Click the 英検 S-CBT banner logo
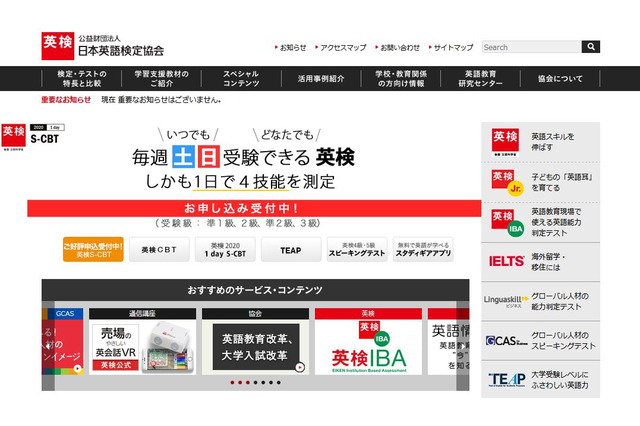This screenshot has height=426, width=640. (x=33, y=137)
